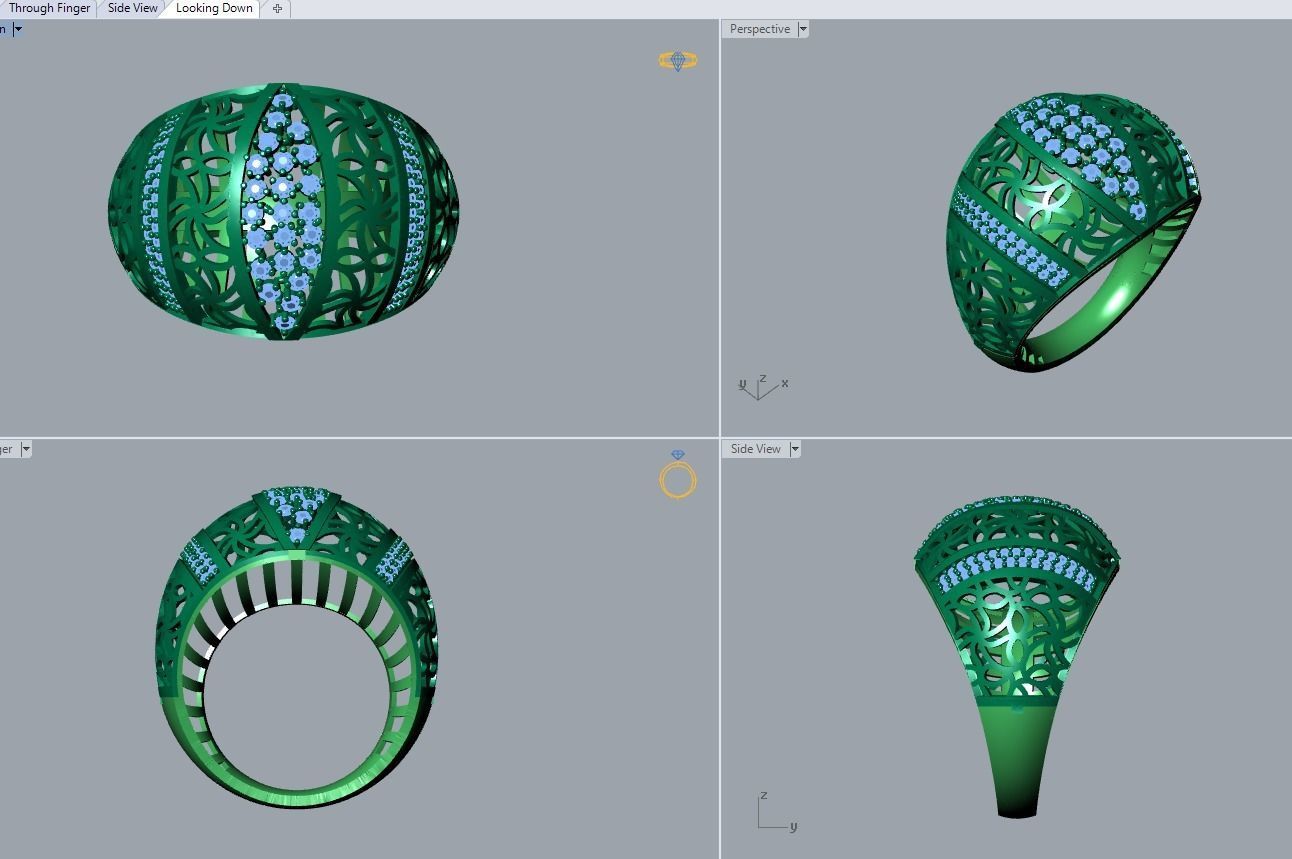This screenshot has width=1292, height=859.
Task: Select the Looking Down tab
Action: [x=214, y=8]
